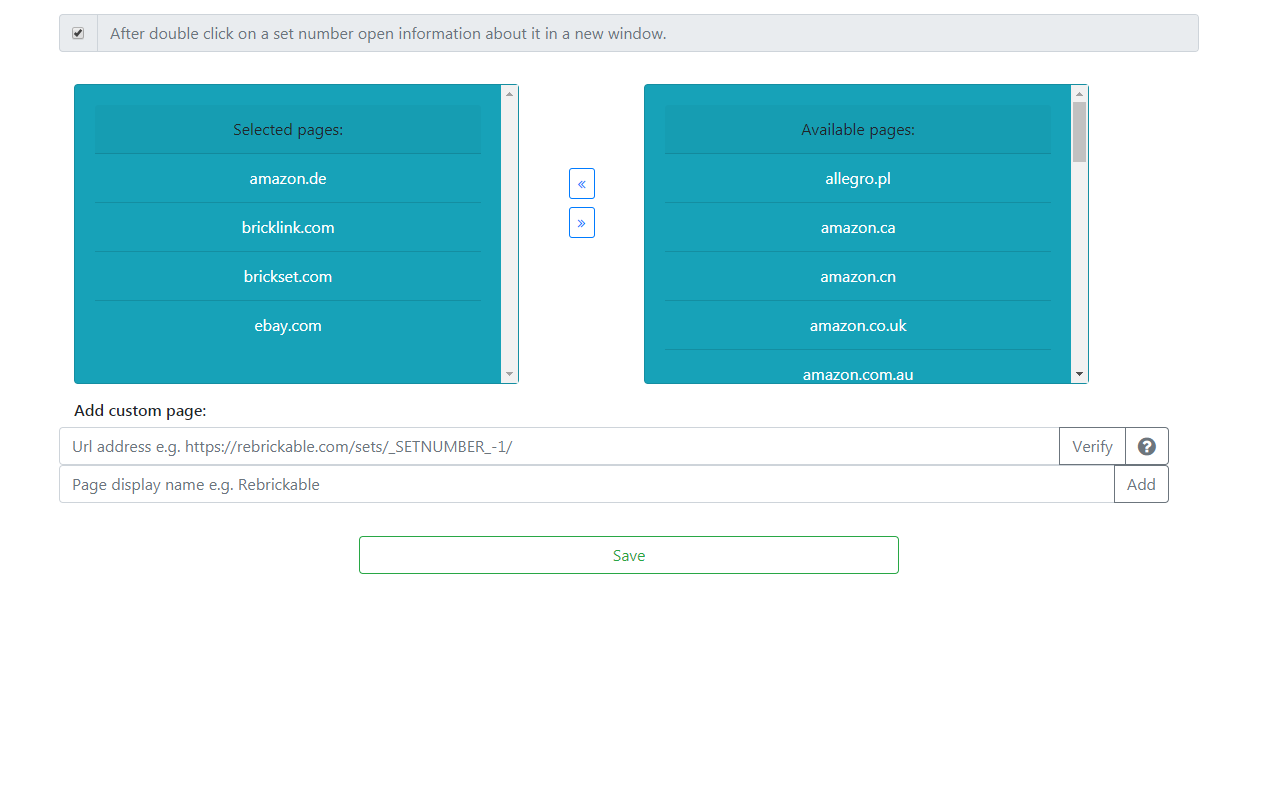Screen dimensions: 1280x800
Task: Click the Verify button
Action: pos(1092,446)
